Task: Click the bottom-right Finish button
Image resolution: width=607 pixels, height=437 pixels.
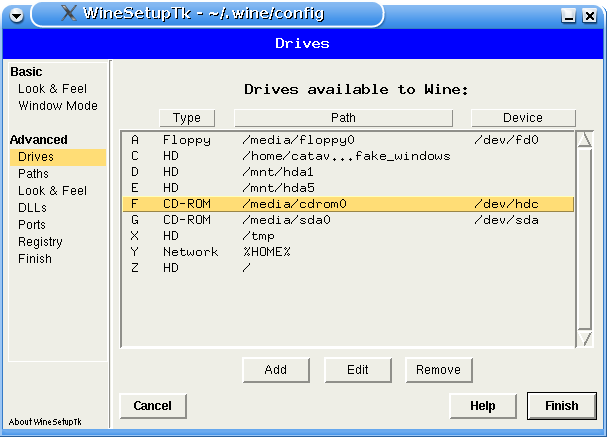Action: tap(562, 406)
